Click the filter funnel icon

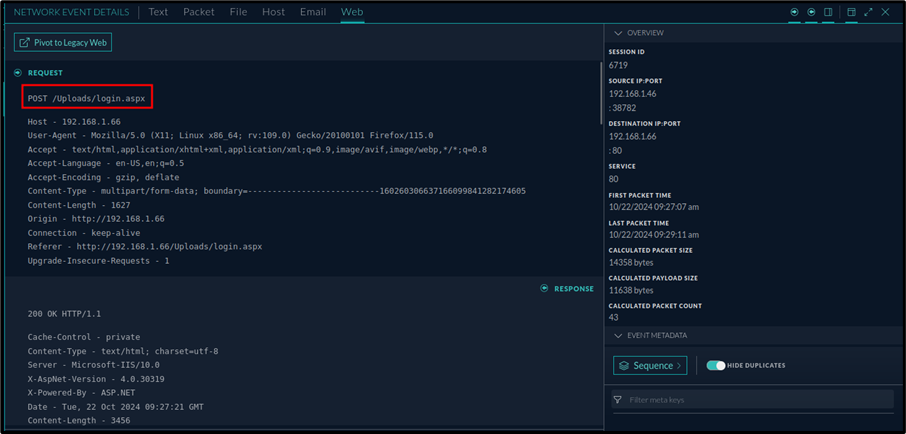618,400
